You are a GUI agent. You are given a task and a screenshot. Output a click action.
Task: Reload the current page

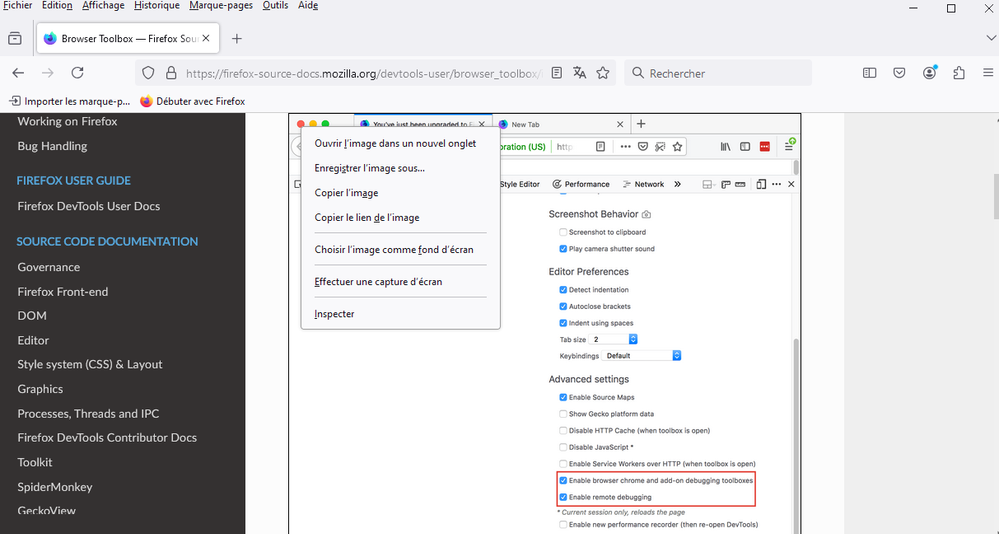(x=77, y=73)
